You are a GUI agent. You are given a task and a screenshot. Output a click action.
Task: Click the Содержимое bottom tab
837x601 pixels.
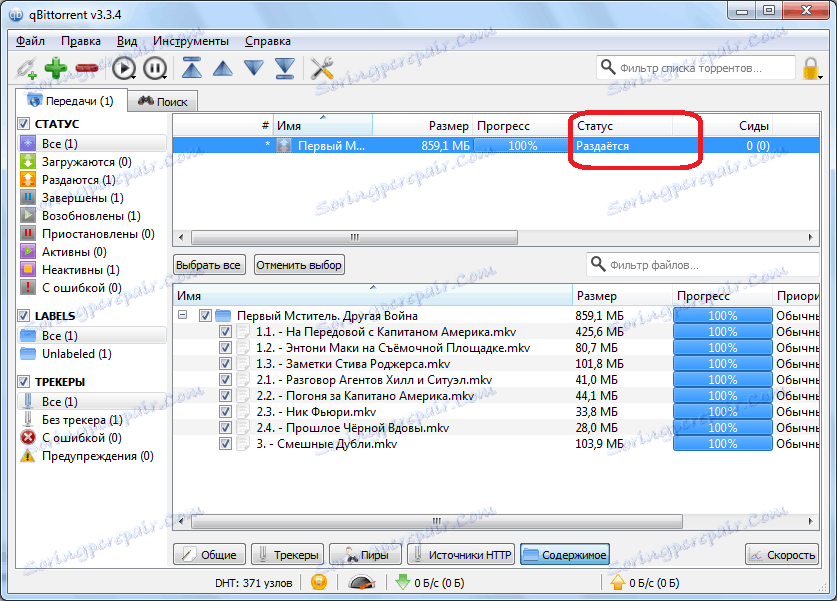tap(565, 555)
